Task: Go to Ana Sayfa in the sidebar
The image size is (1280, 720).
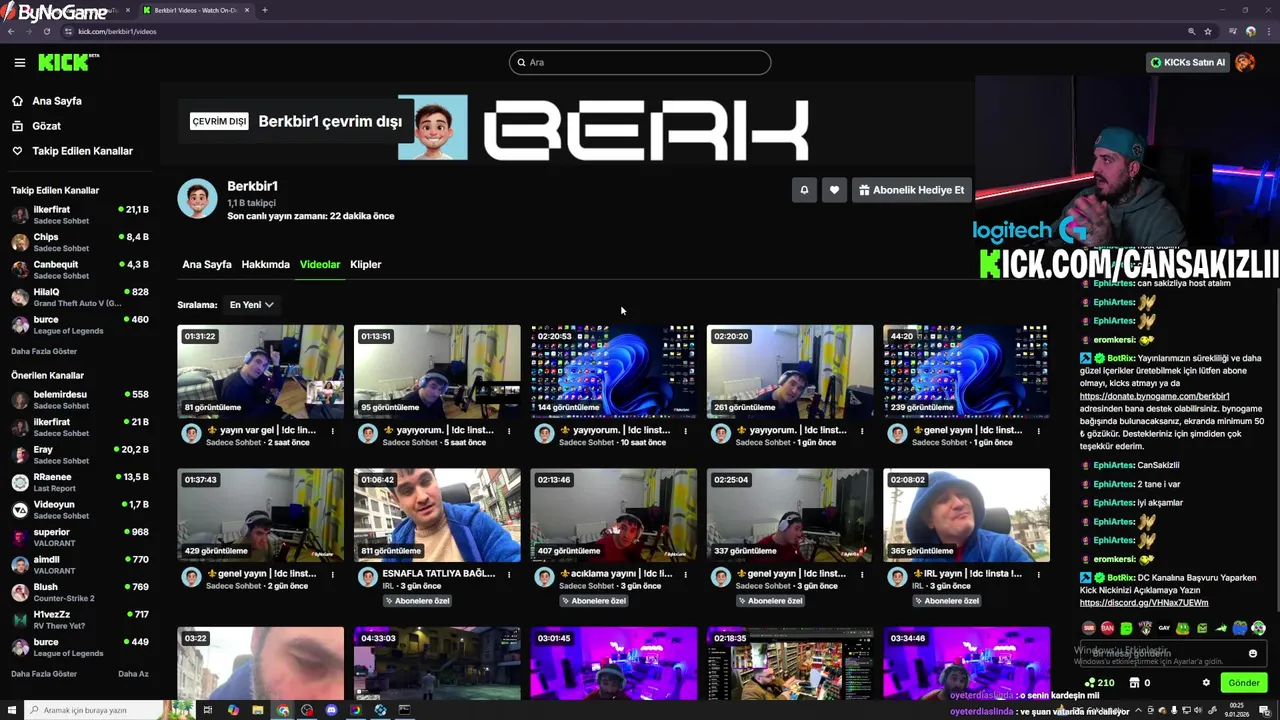Action: coord(57,101)
